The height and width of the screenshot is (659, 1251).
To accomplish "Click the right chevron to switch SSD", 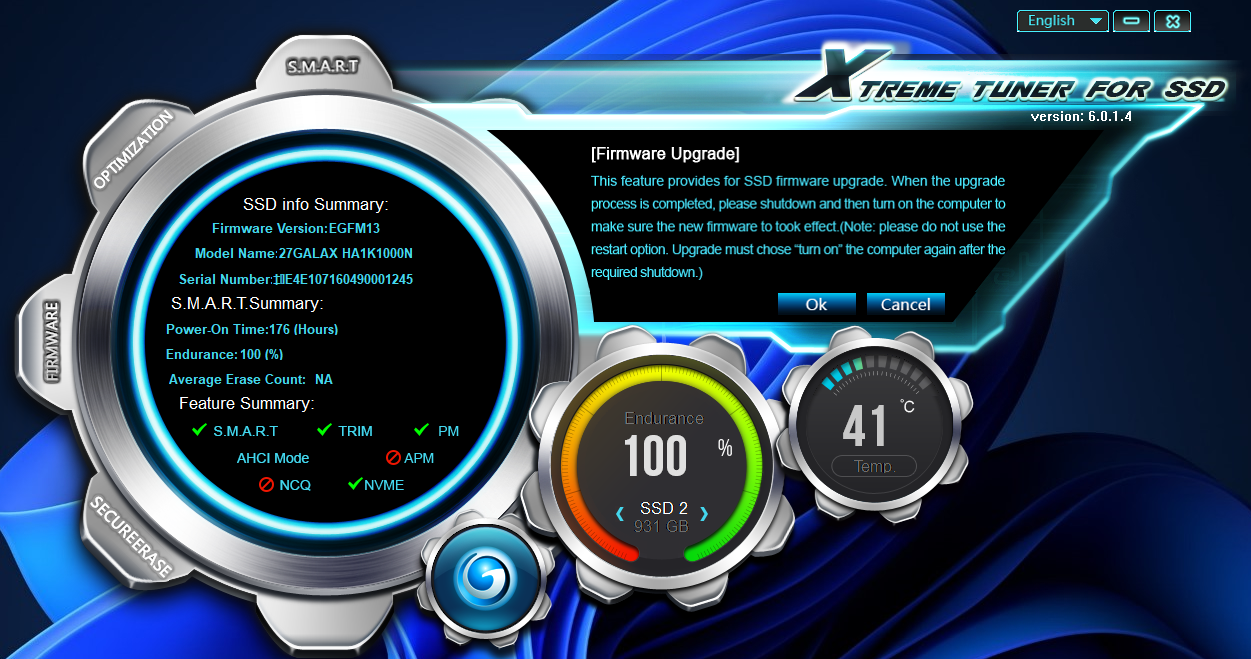I will pyautogui.click(x=705, y=512).
